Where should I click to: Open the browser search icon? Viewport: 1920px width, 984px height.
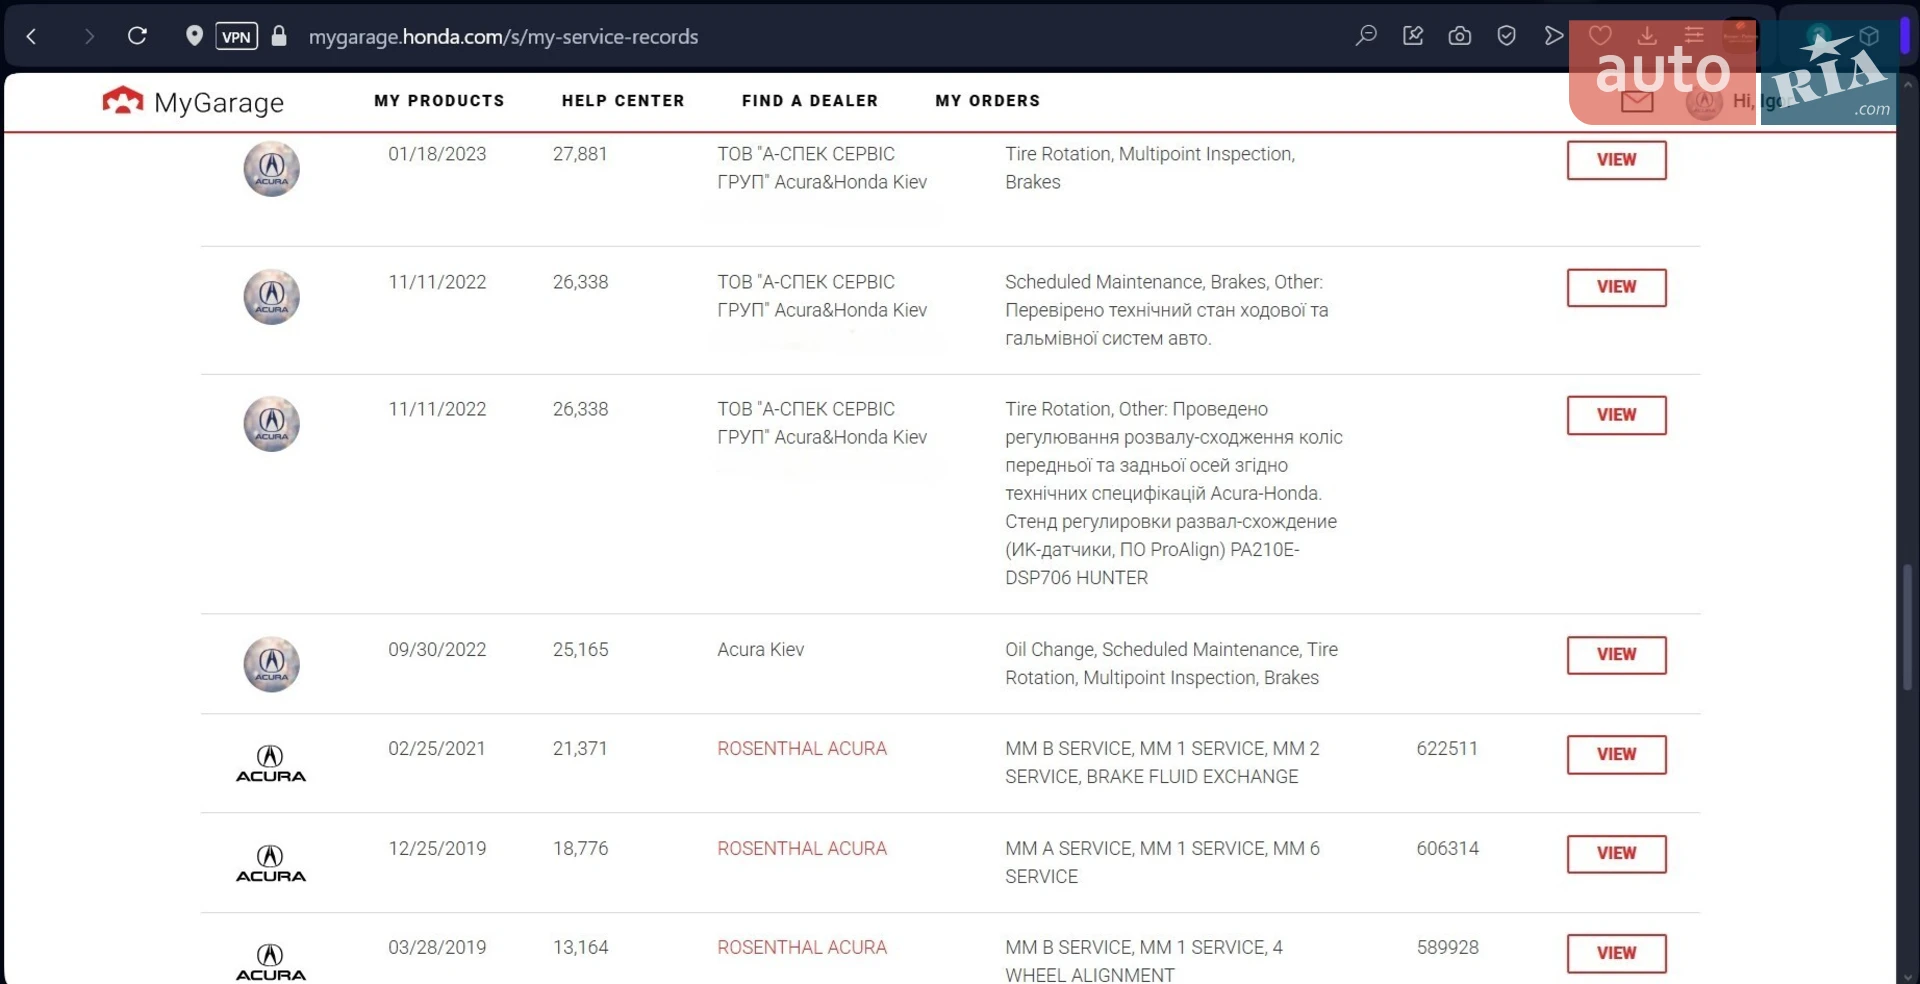1366,36
